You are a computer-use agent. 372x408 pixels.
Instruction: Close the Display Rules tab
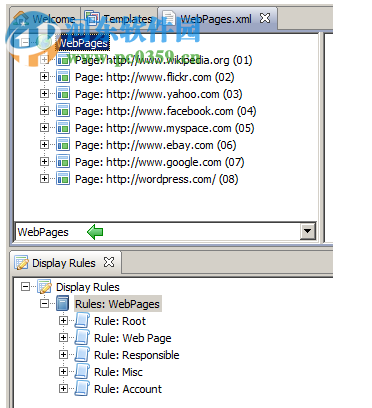pos(109,262)
